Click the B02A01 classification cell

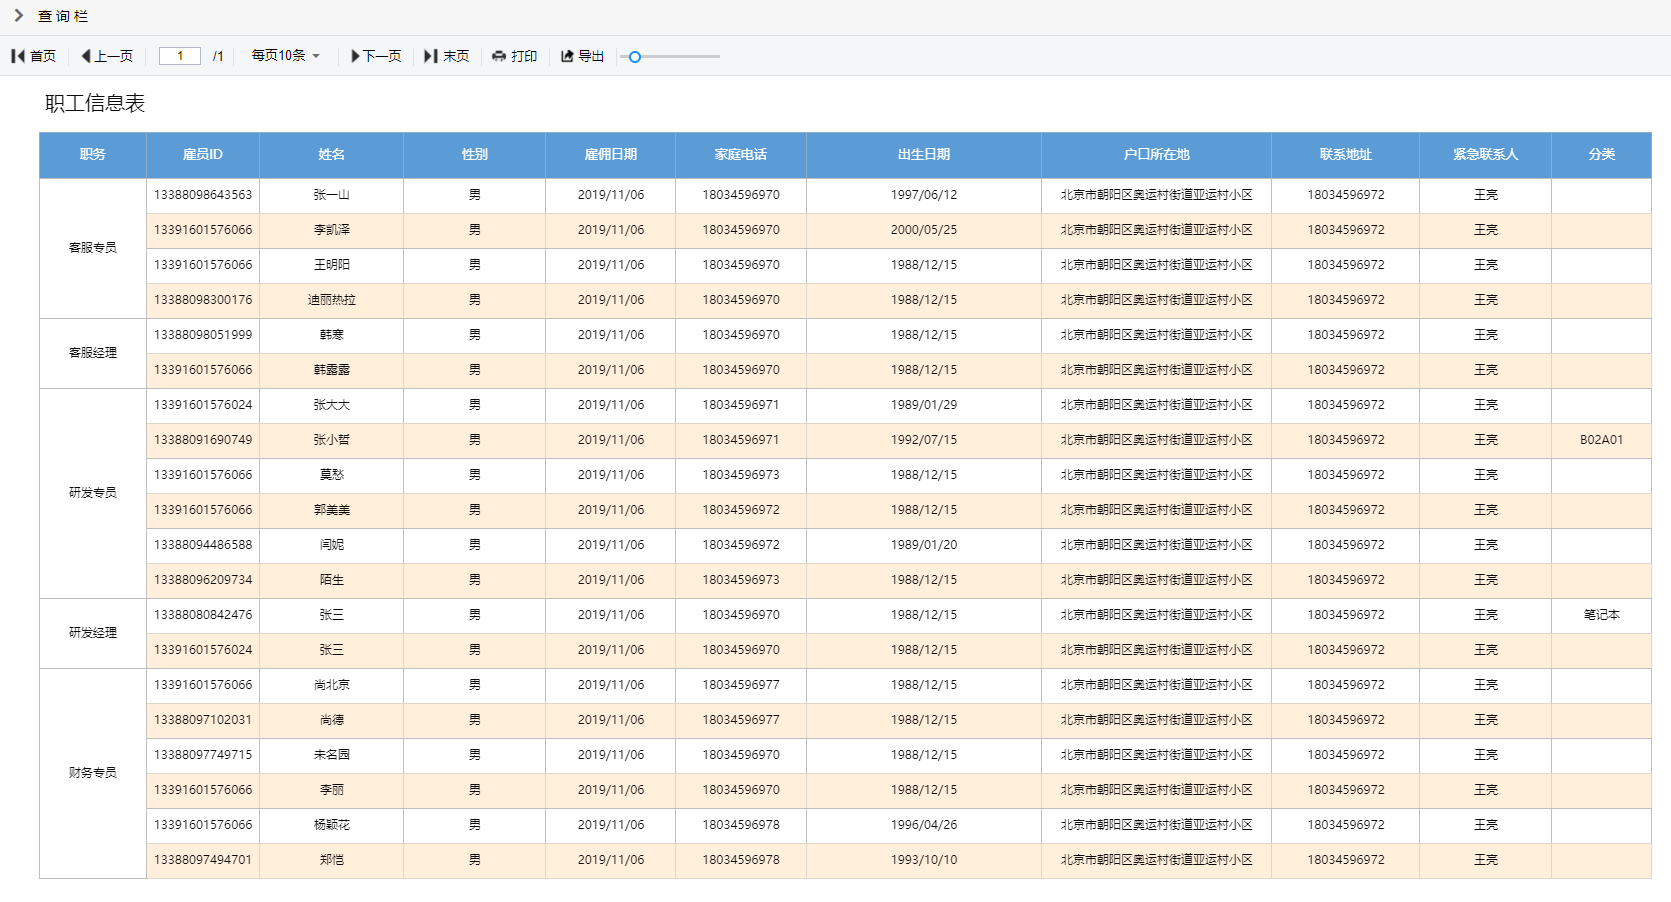(1600, 440)
